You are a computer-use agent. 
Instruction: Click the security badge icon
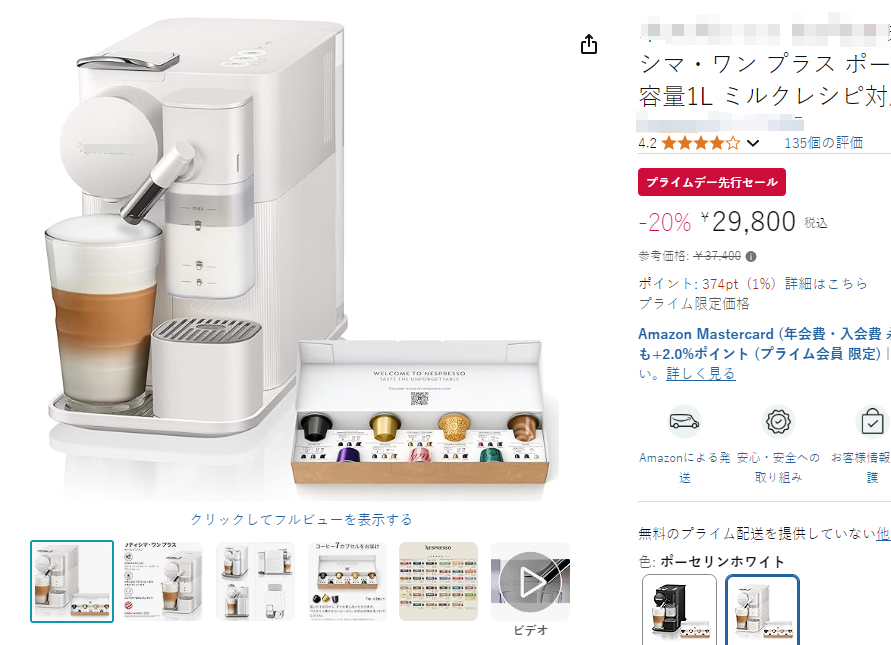tap(778, 422)
